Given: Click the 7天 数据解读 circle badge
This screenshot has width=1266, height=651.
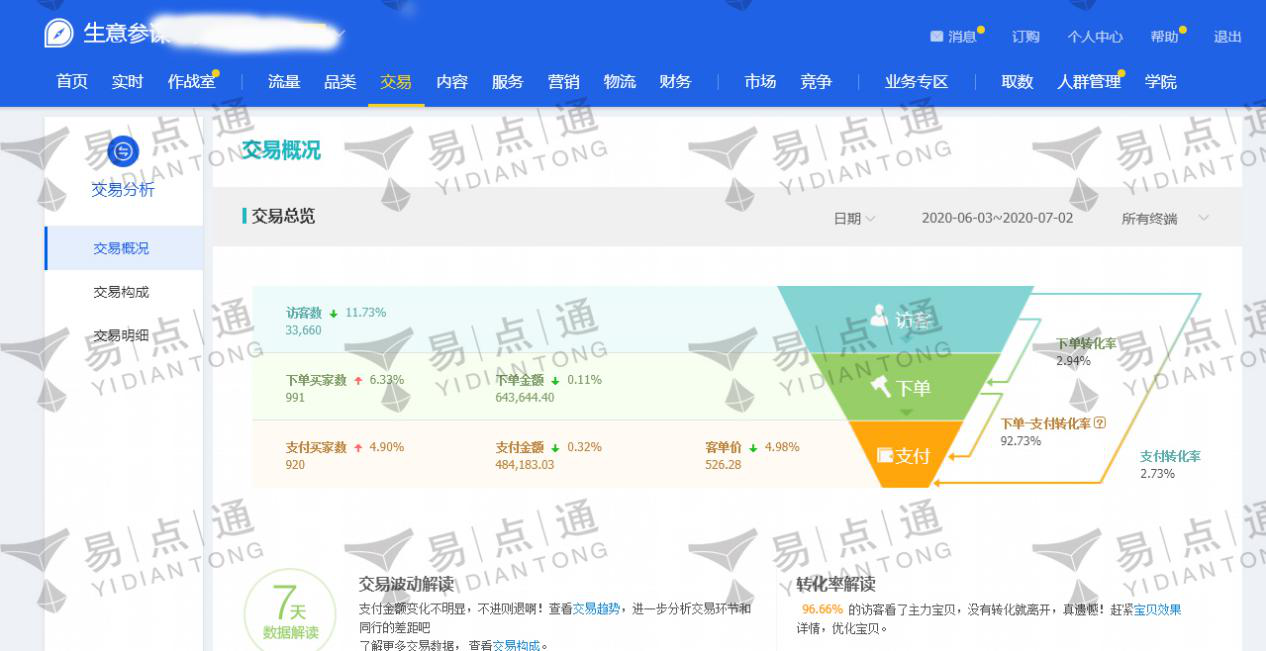Looking at the screenshot, I should pyautogui.click(x=289, y=612).
